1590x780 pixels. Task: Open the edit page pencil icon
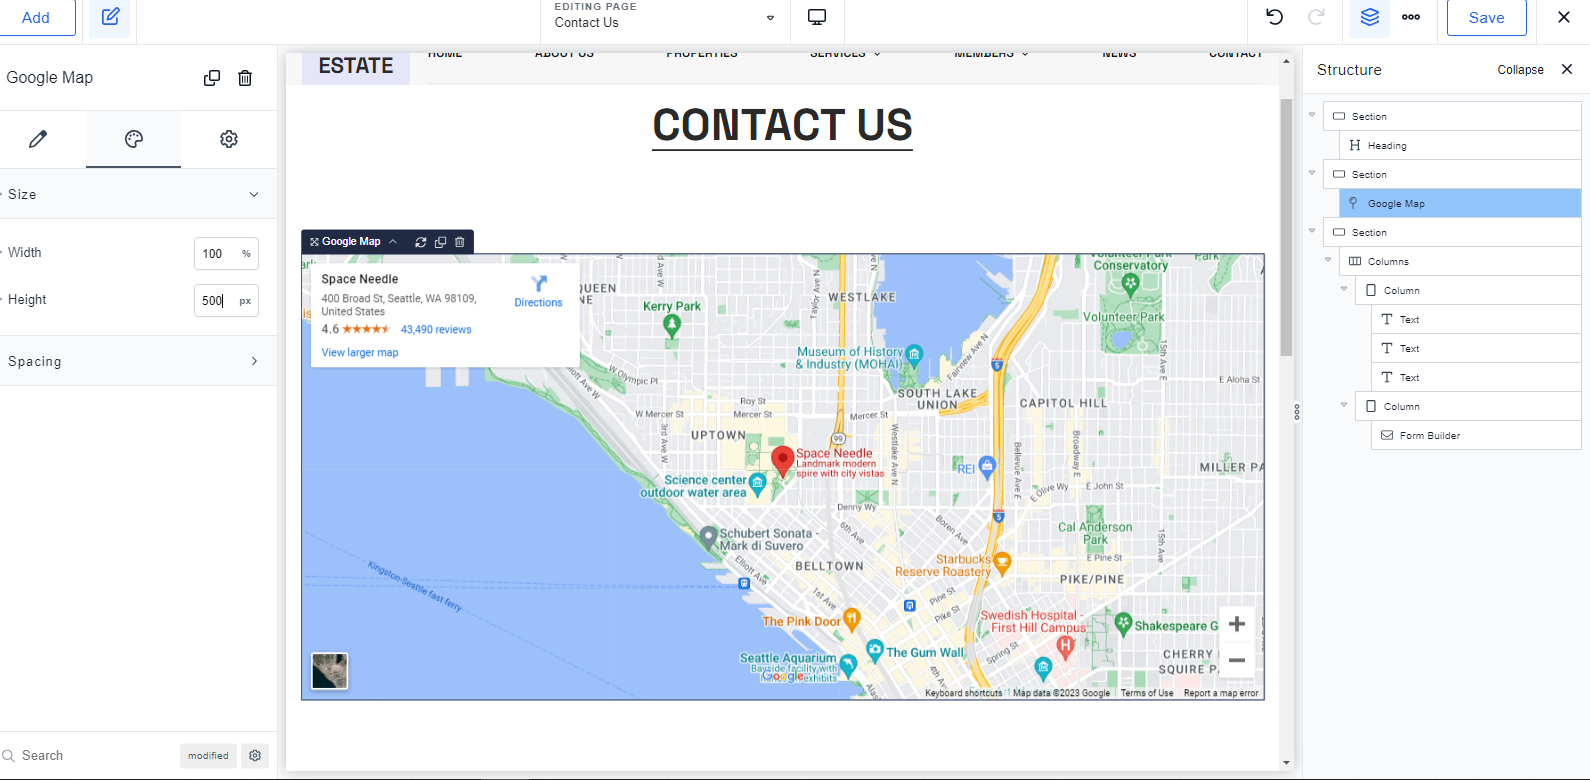coord(110,17)
